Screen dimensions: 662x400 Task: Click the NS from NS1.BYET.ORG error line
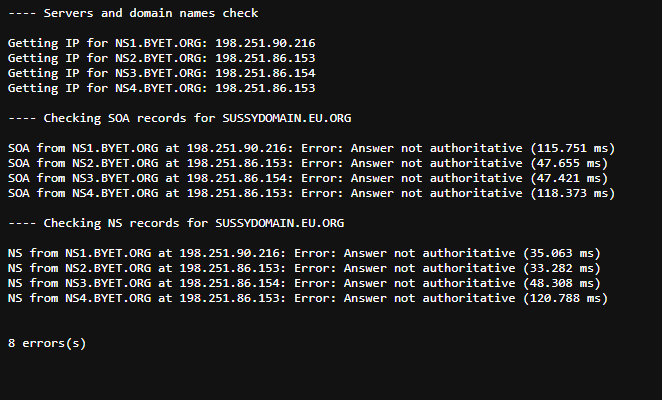pos(304,253)
